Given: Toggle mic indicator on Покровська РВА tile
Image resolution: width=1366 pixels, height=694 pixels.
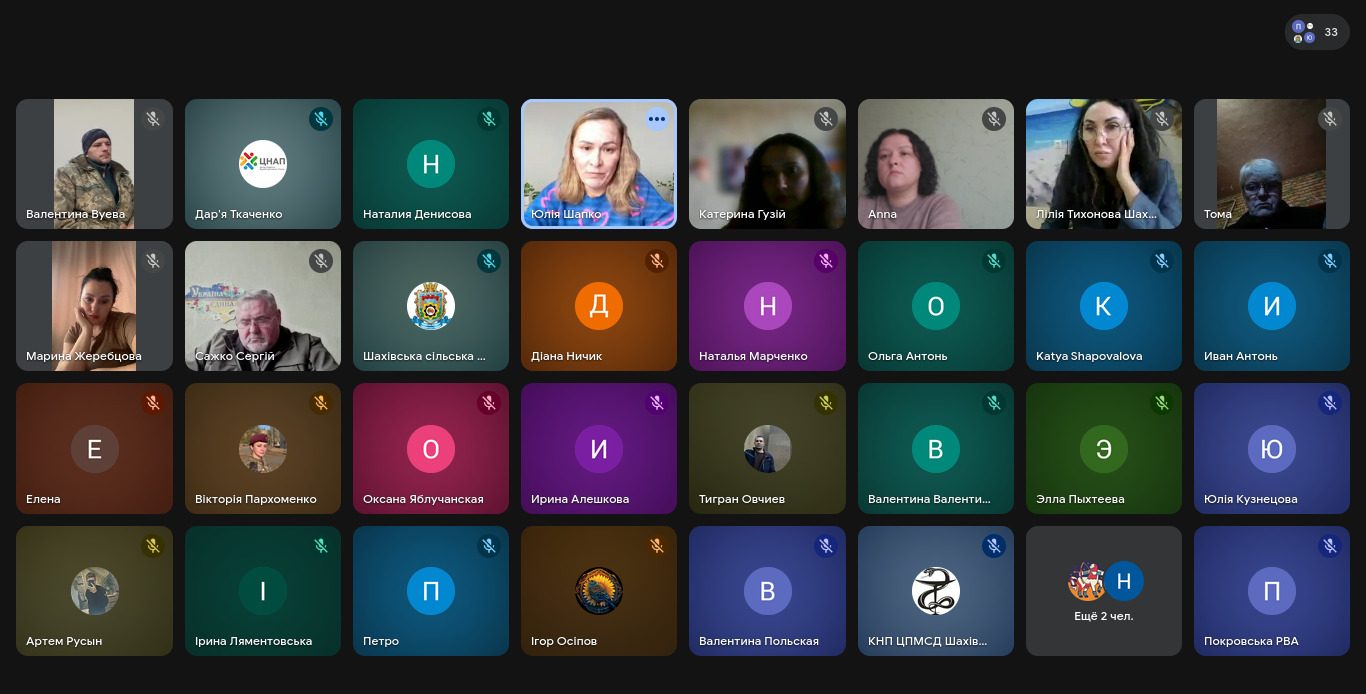Looking at the screenshot, I should click(1329, 546).
